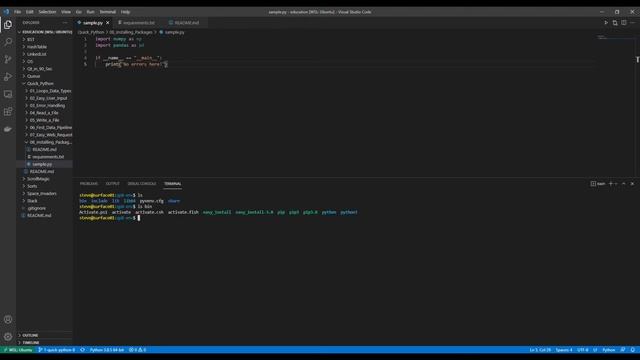Switch to DEBUG CONSOLE panel tab
Viewport: 640px width, 360px height.
pos(142,184)
